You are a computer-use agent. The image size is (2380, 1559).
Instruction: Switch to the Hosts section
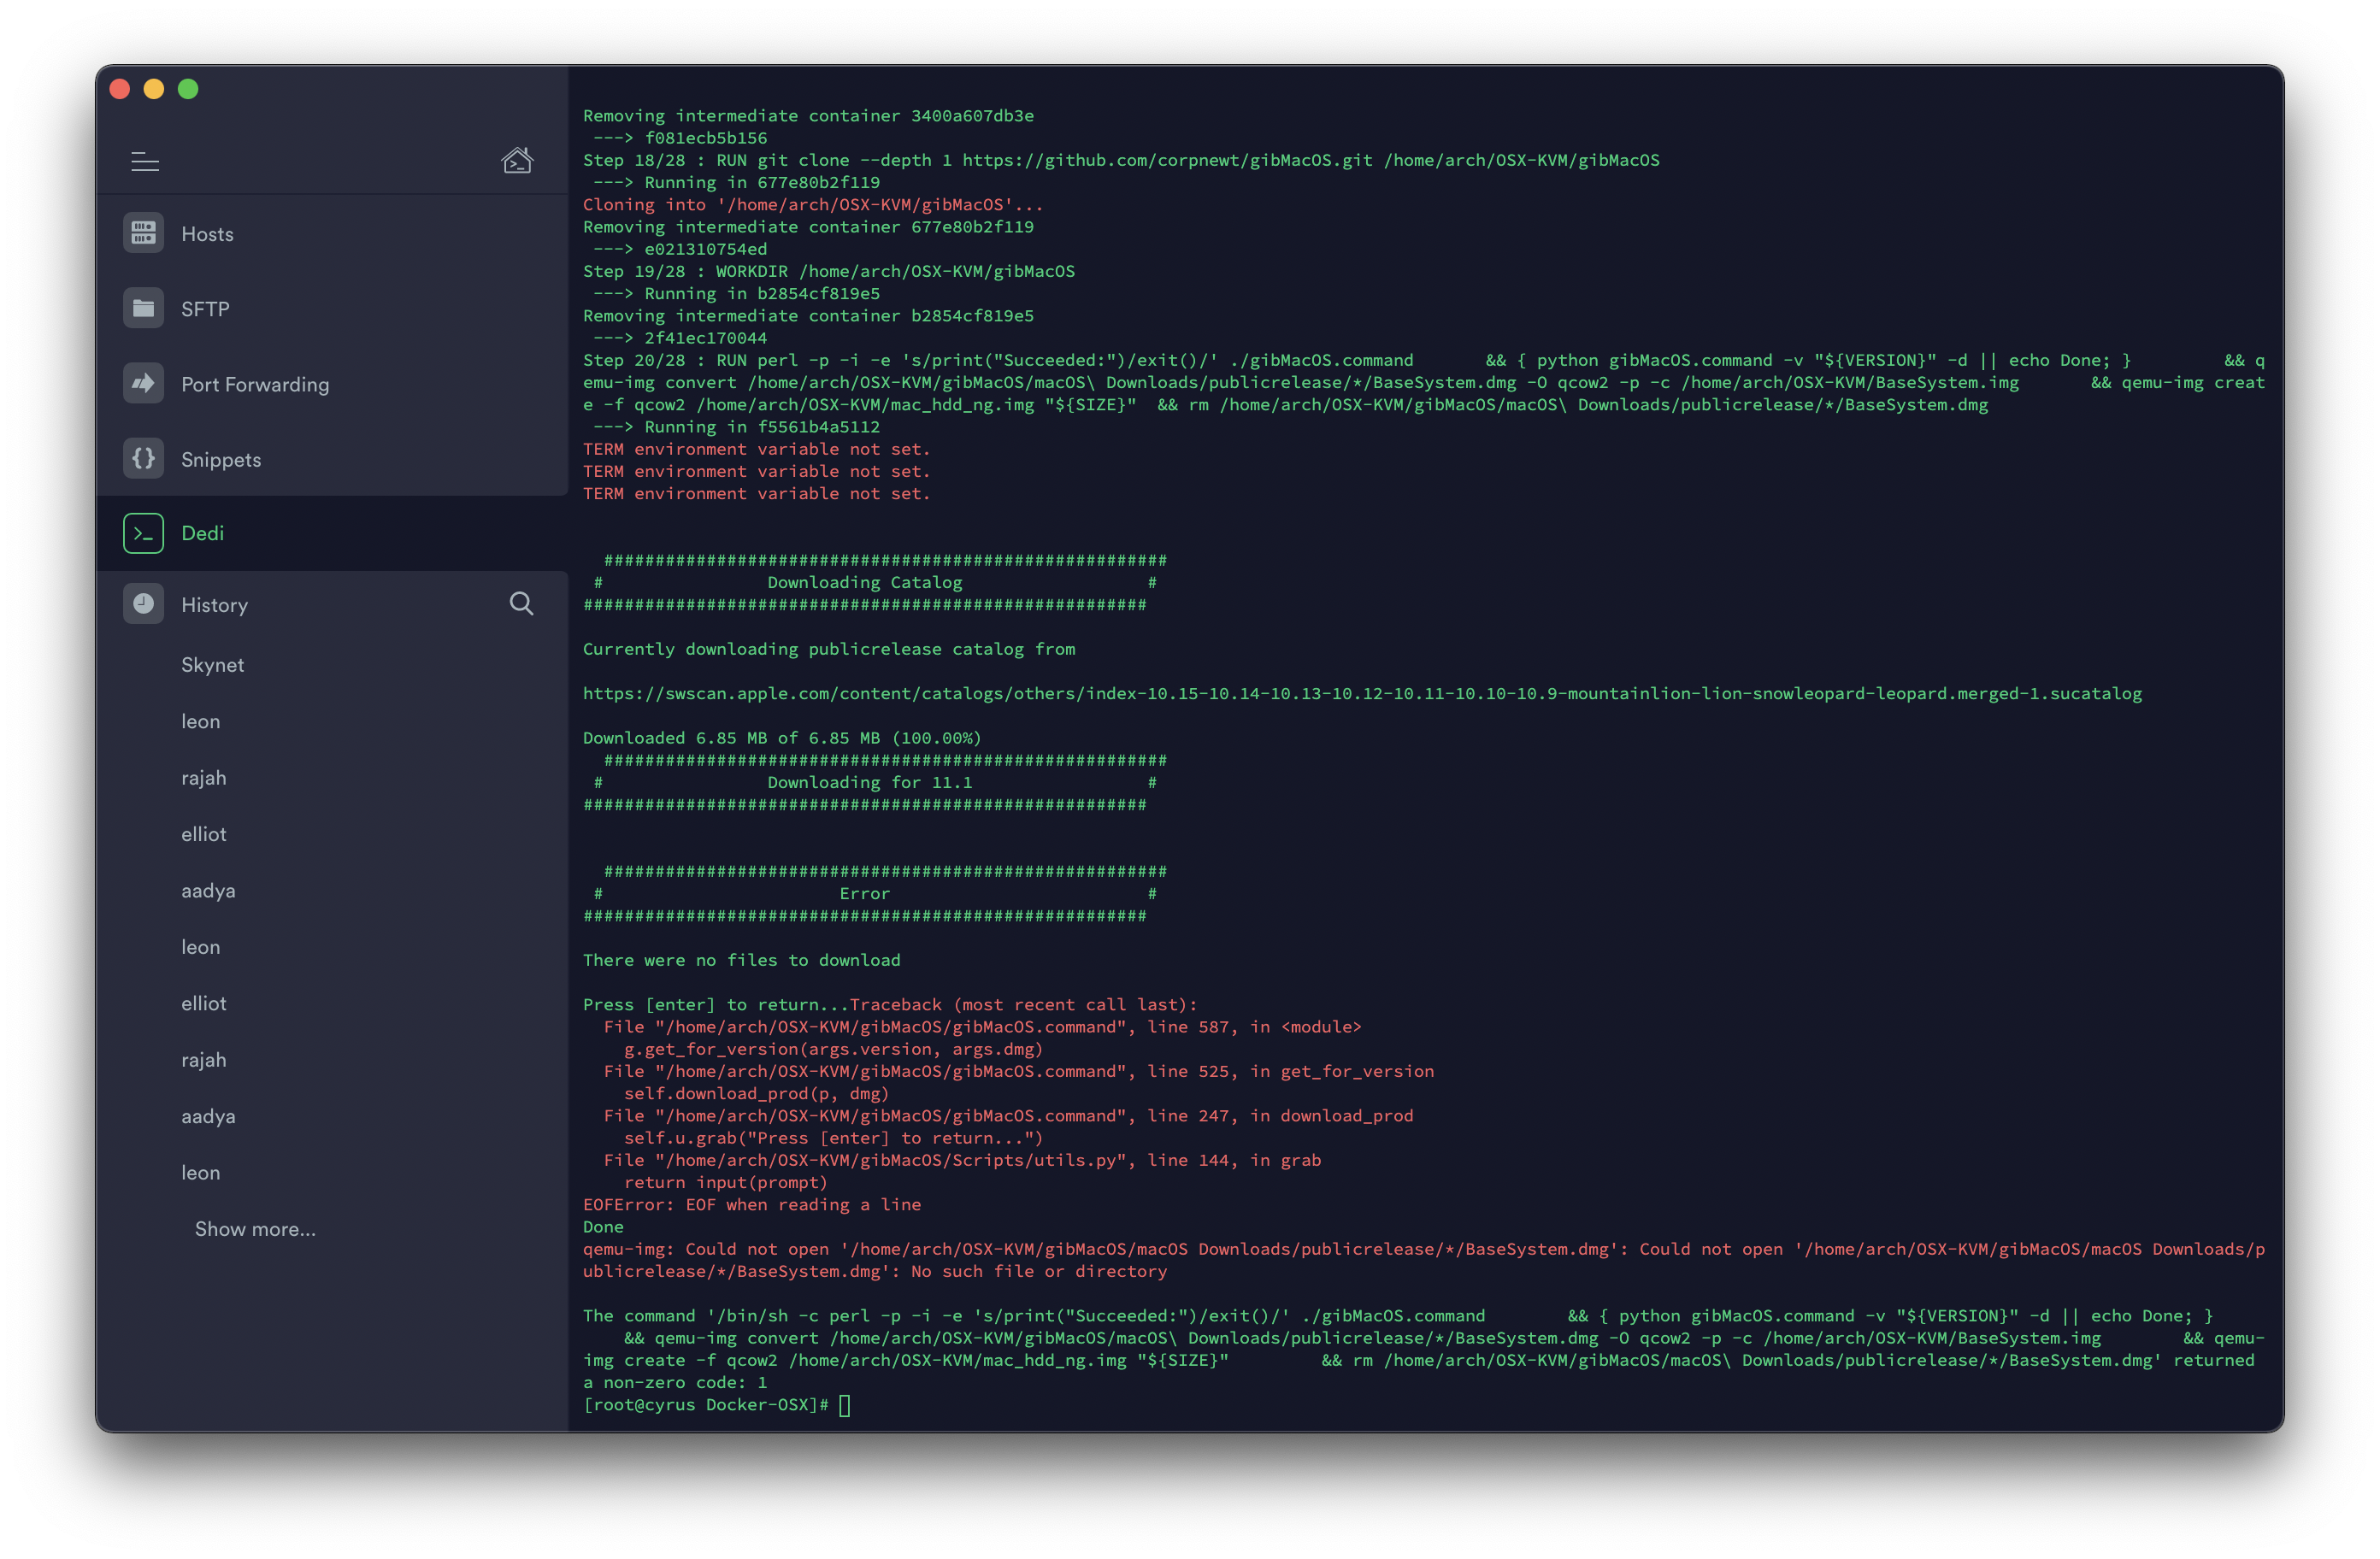point(207,233)
